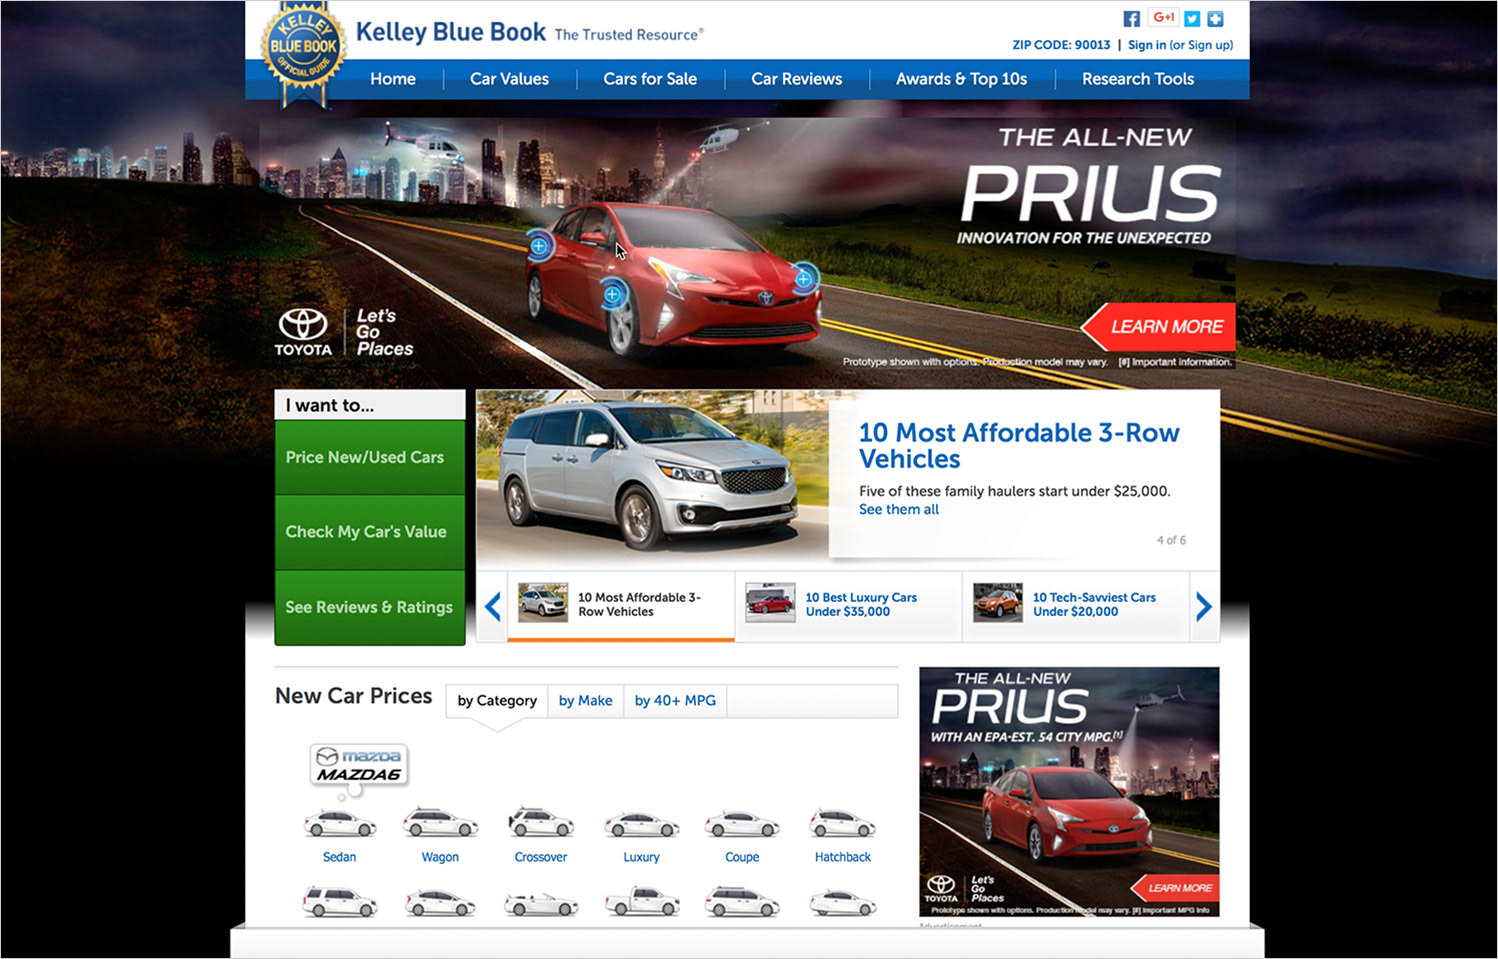Open the blue plus share icon
The height and width of the screenshot is (959, 1498).
(x=1215, y=19)
